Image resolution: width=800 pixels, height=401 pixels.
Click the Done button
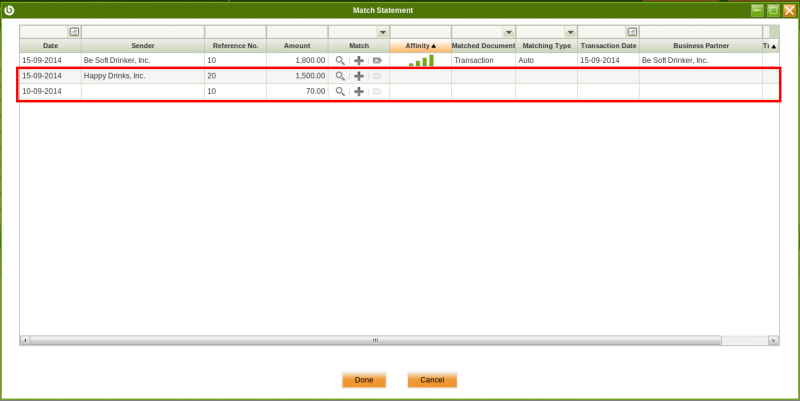364,380
